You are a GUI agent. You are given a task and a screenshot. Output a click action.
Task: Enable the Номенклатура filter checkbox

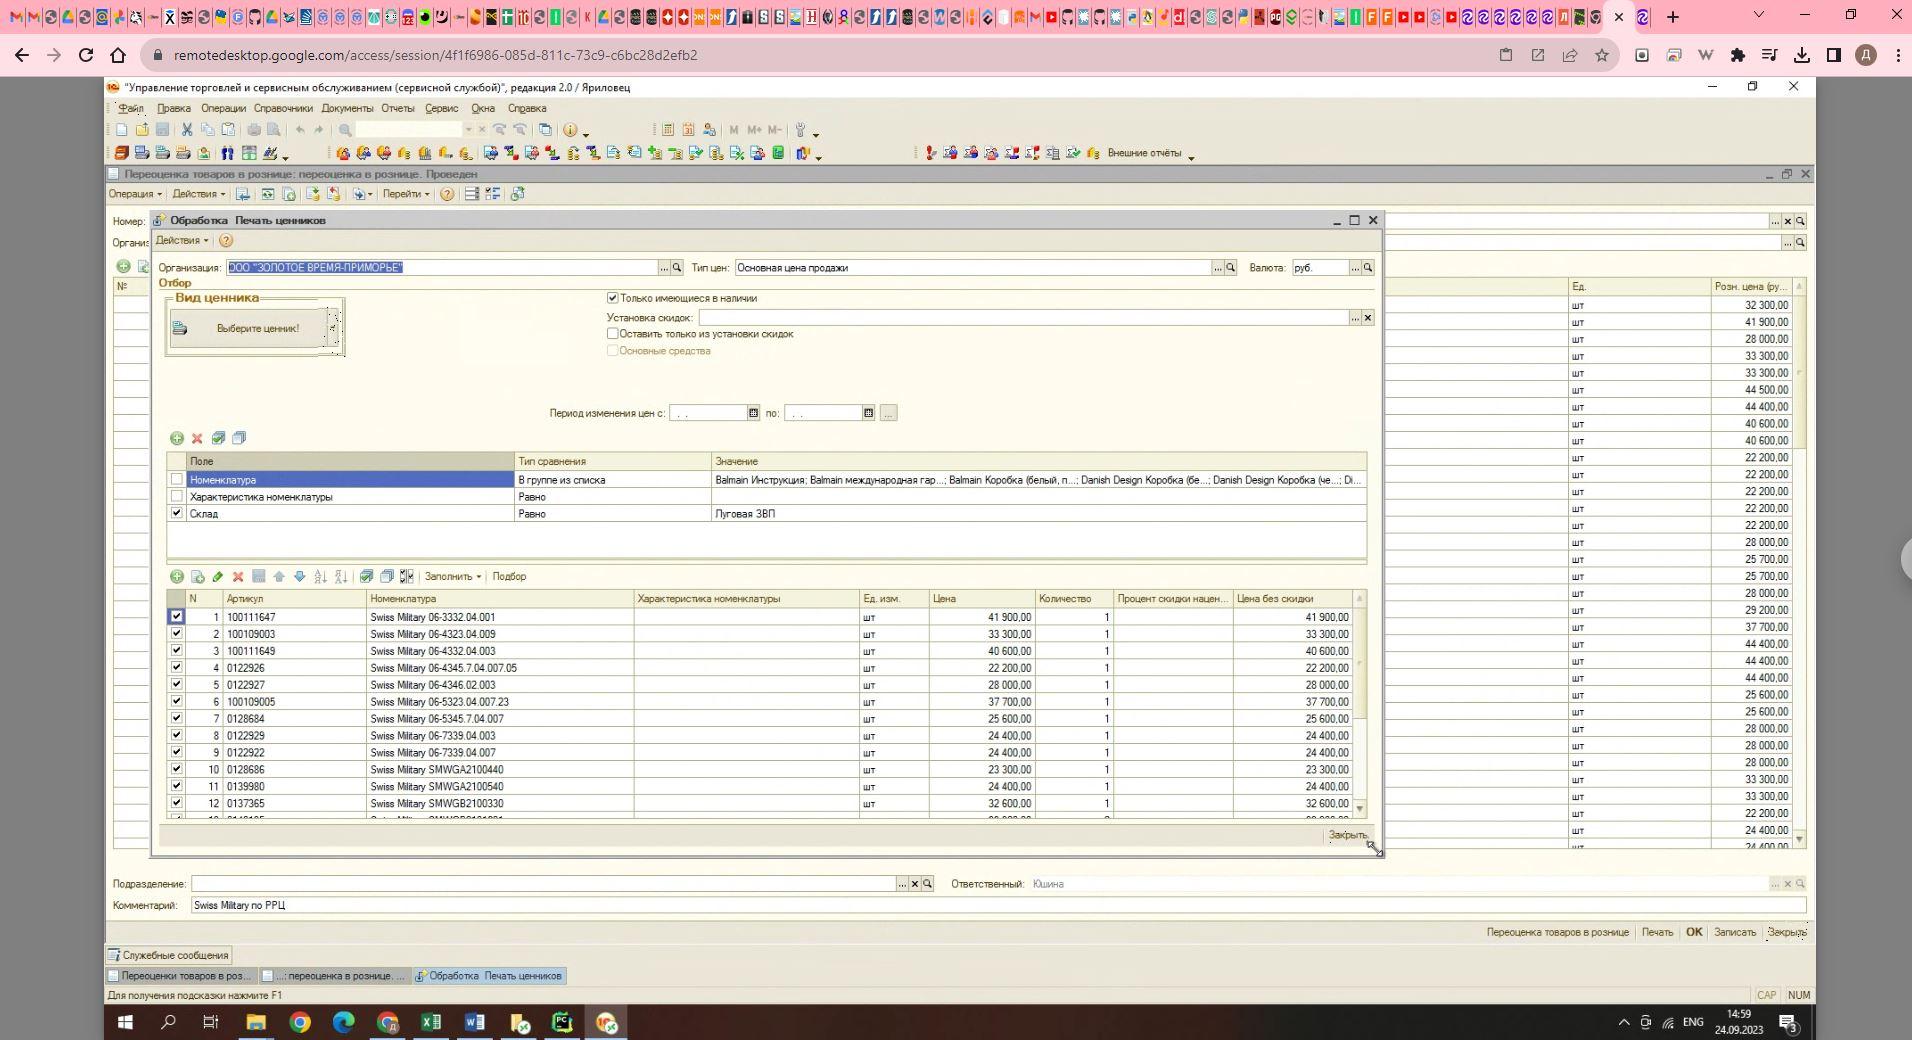tap(177, 480)
